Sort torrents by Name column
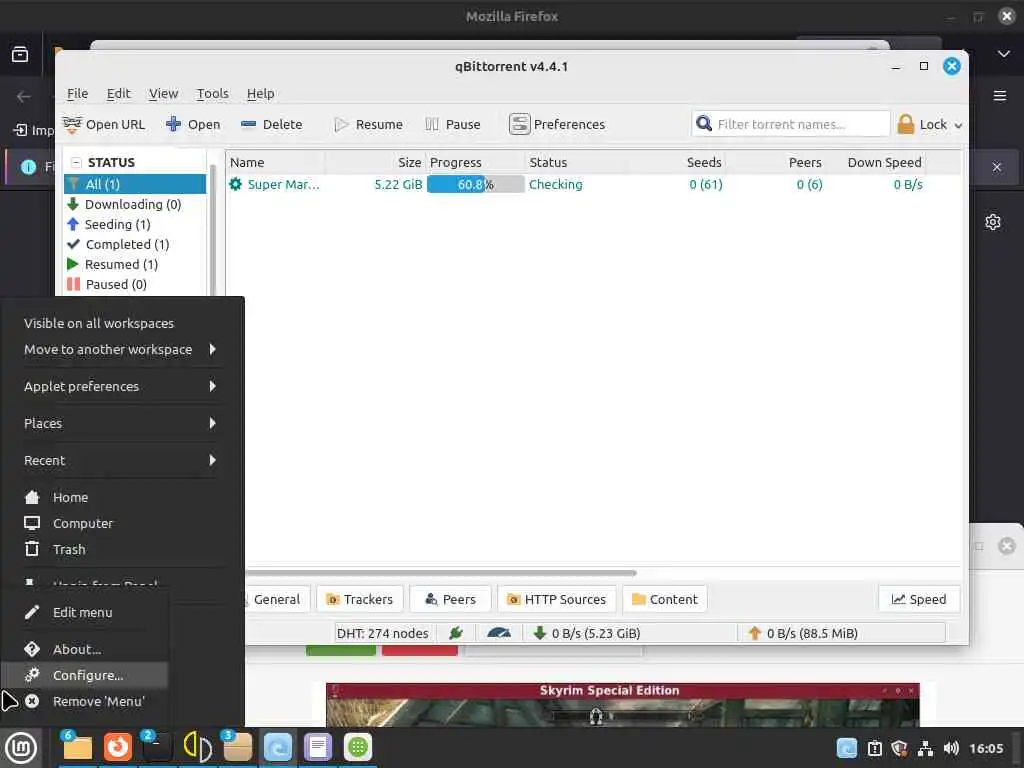 [x=275, y=163]
